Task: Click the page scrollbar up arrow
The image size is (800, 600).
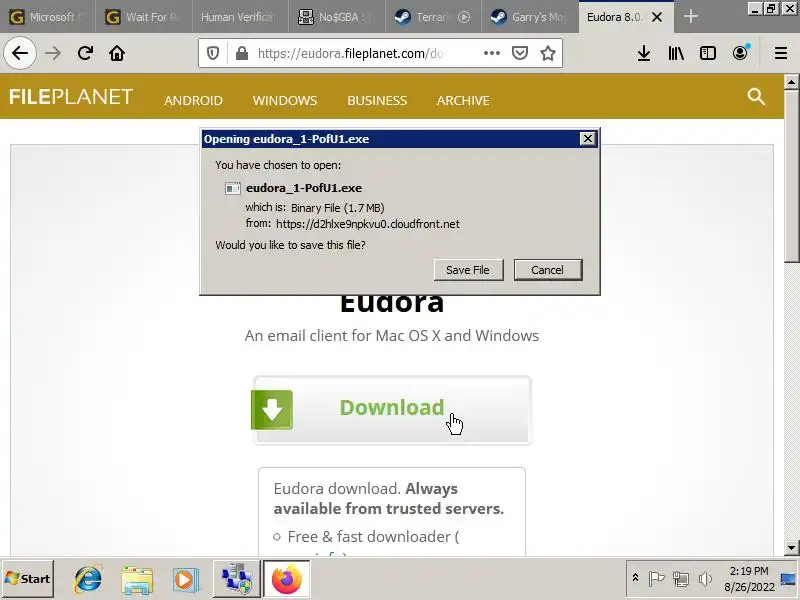Action: click(x=791, y=82)
